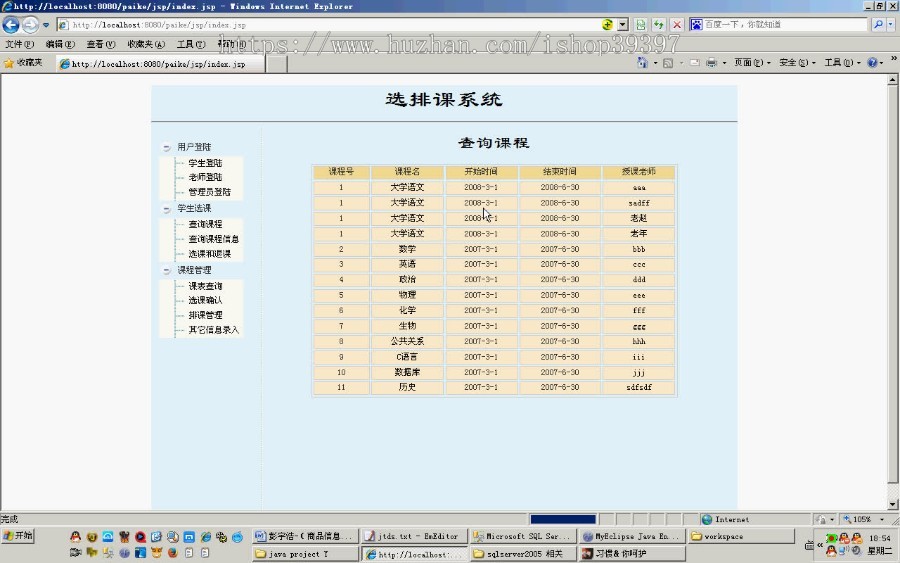Collapse the 学生选课 tree section
Viewport: 900px width, 563px height.
pos(166,209)
